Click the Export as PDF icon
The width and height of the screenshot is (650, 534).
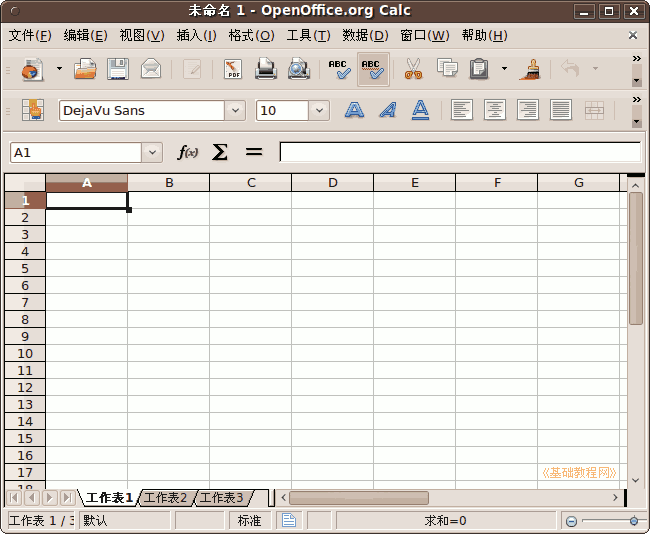tap(233, 69)
